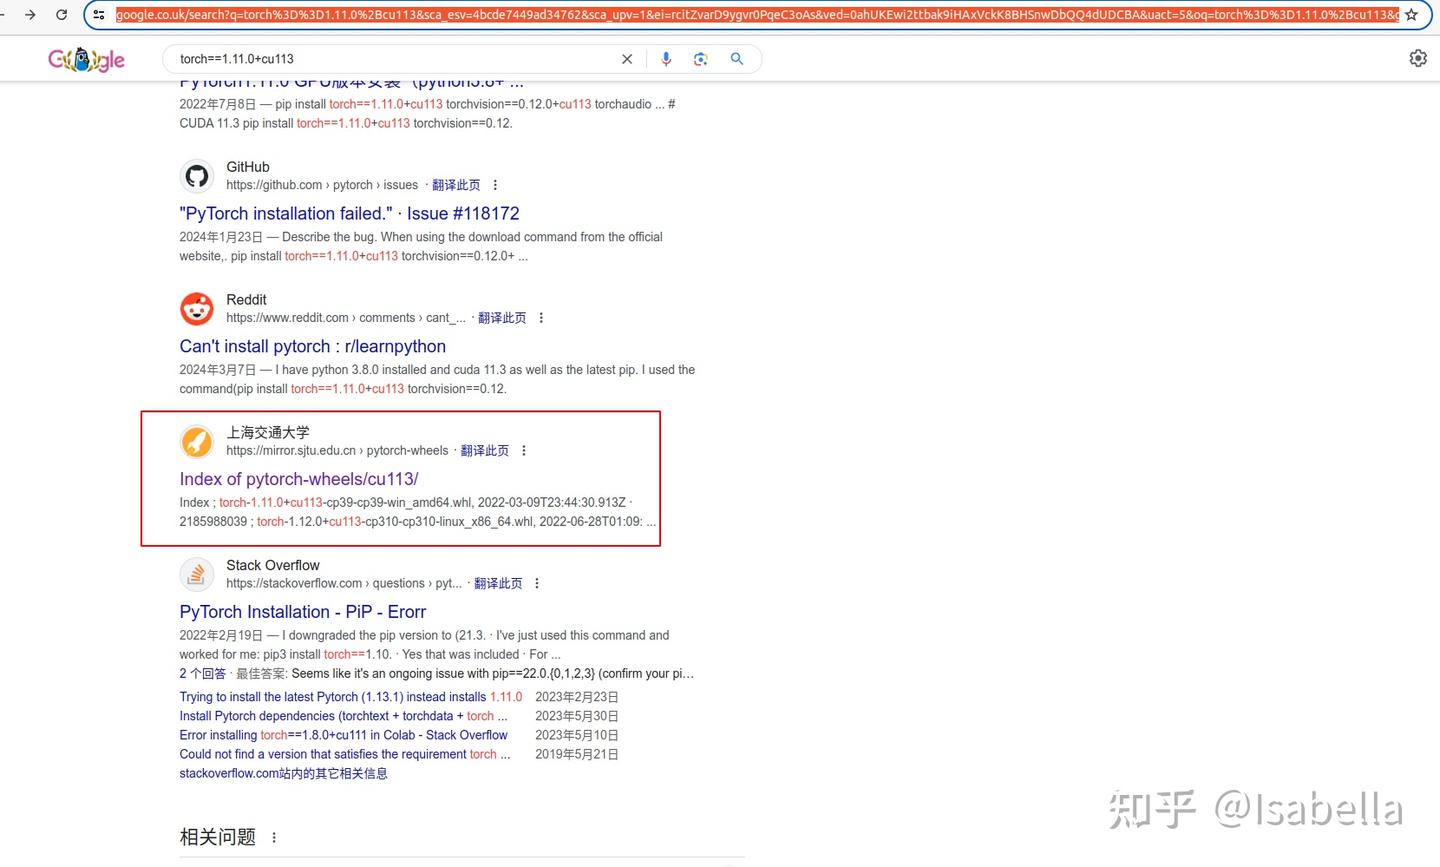Click the magnifying glass search button

pos(737,59)
